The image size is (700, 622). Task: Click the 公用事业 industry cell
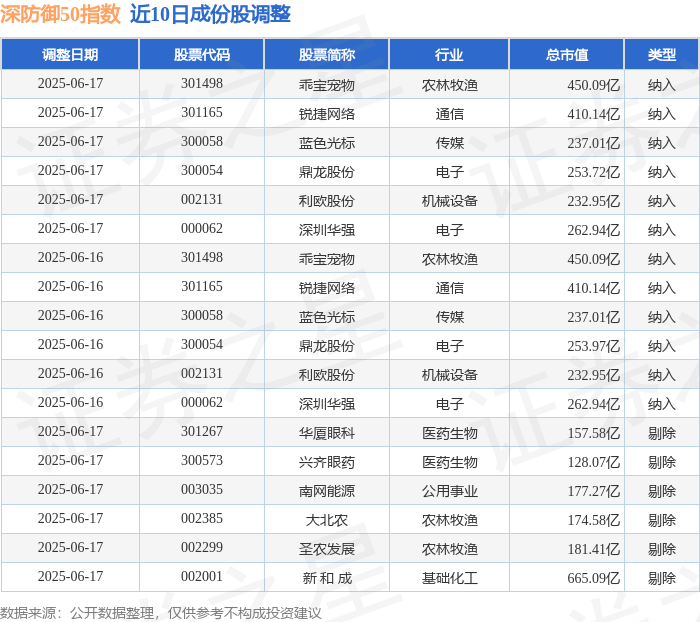[x=450, y=491]
